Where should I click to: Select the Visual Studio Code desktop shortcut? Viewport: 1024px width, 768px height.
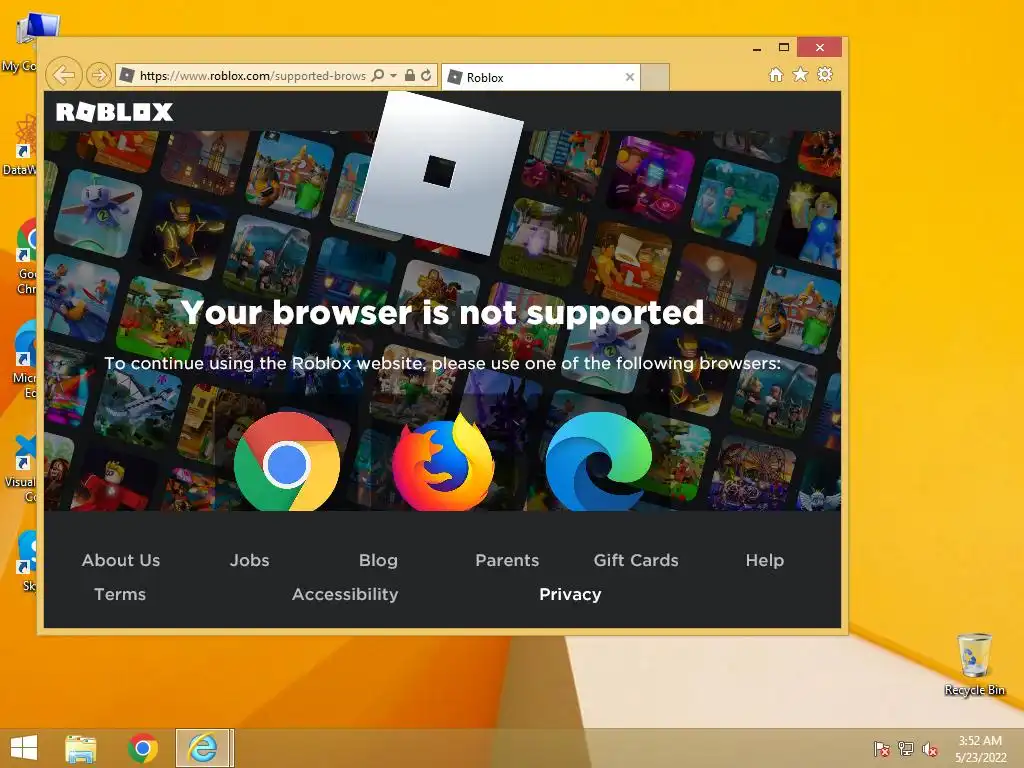pos(21,468)
